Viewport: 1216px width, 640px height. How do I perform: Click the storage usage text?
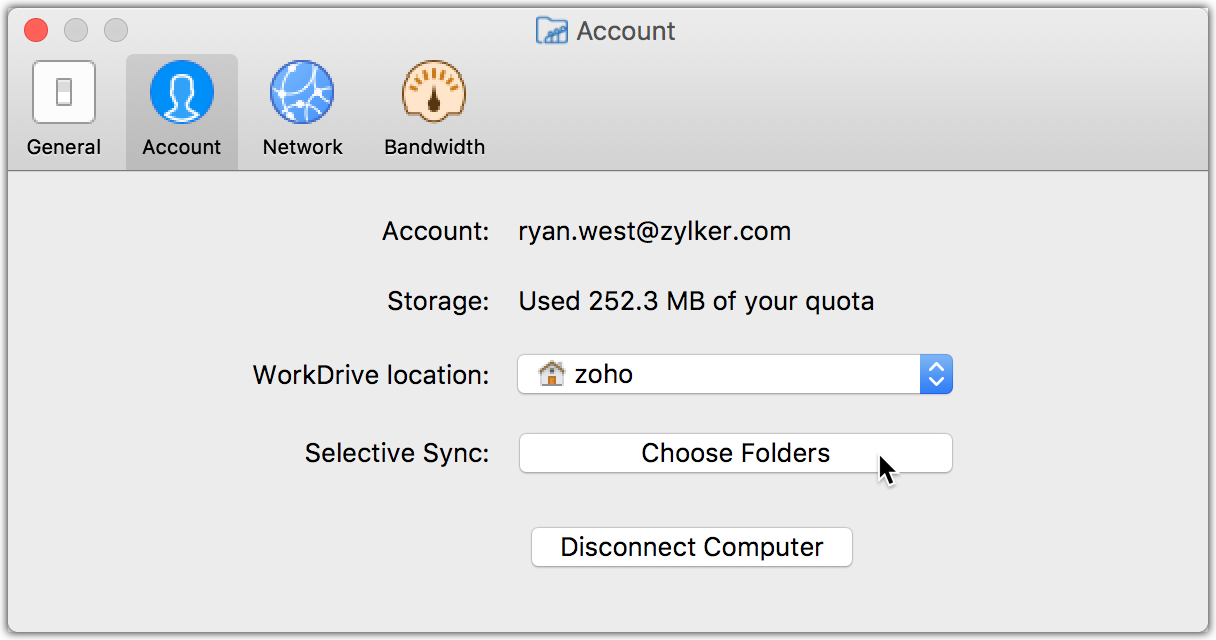pos(696,301)
